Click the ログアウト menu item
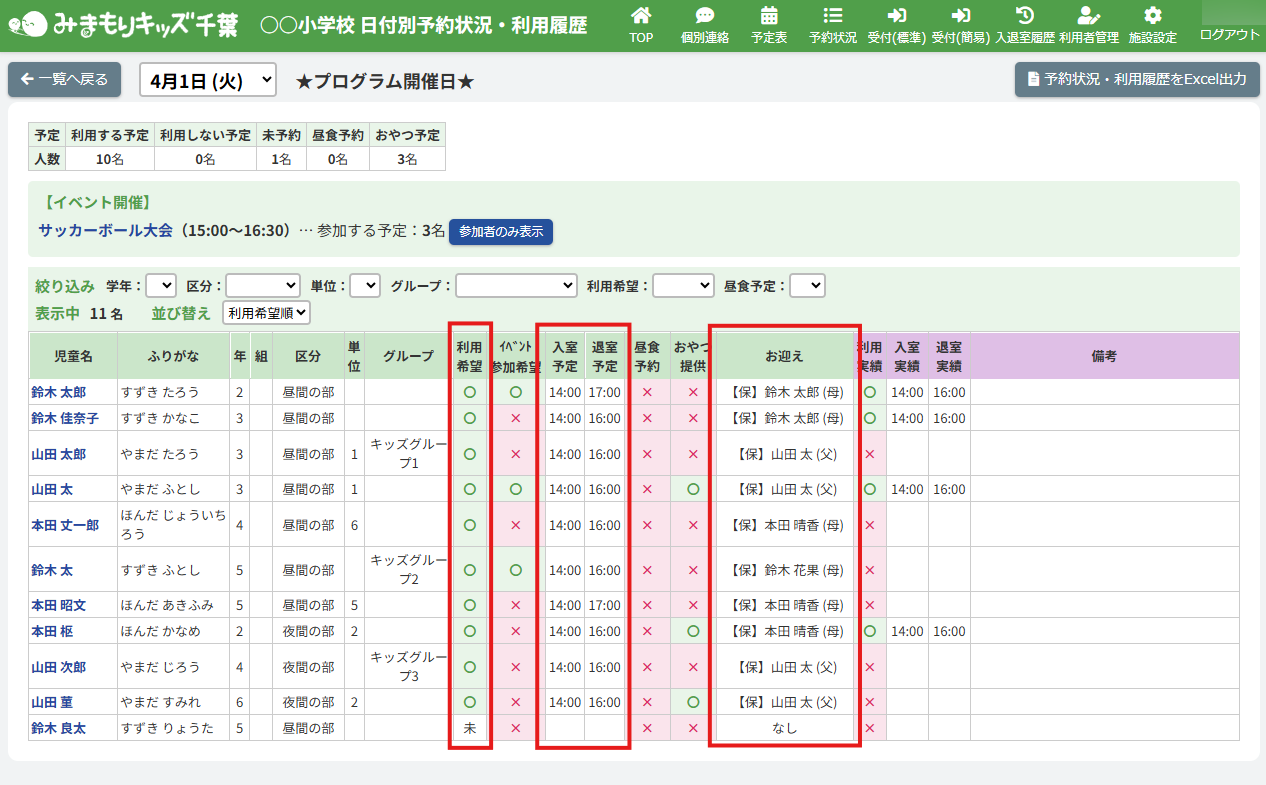 [1229, 34]
